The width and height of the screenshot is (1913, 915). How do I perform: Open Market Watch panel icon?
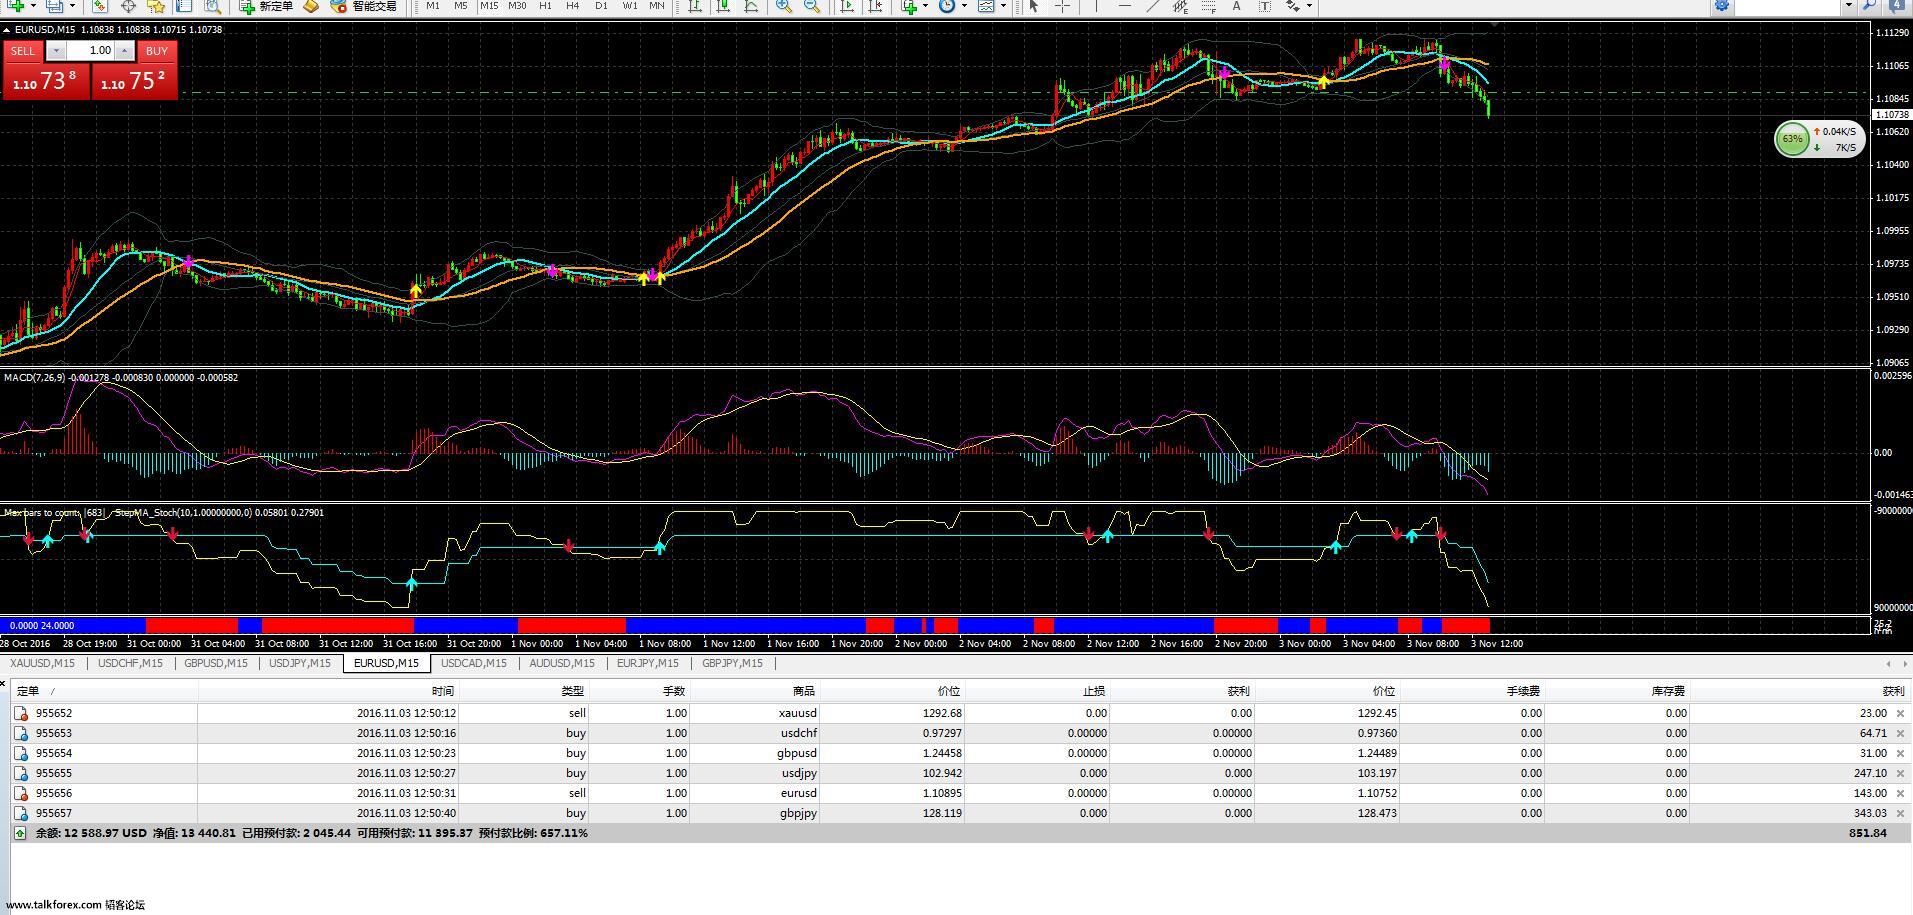pos(100,5)
